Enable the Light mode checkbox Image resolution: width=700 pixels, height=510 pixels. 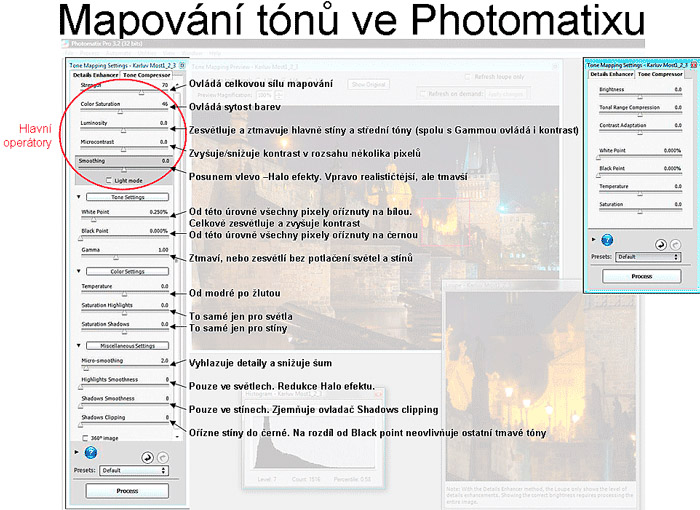109,179
